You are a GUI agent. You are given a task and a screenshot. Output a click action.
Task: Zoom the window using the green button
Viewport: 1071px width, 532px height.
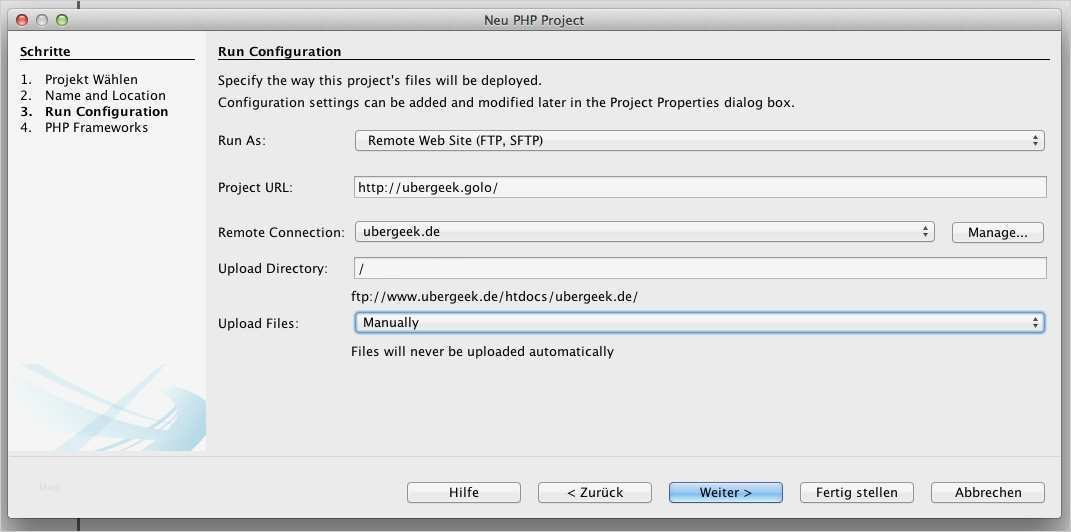(62, 20)
